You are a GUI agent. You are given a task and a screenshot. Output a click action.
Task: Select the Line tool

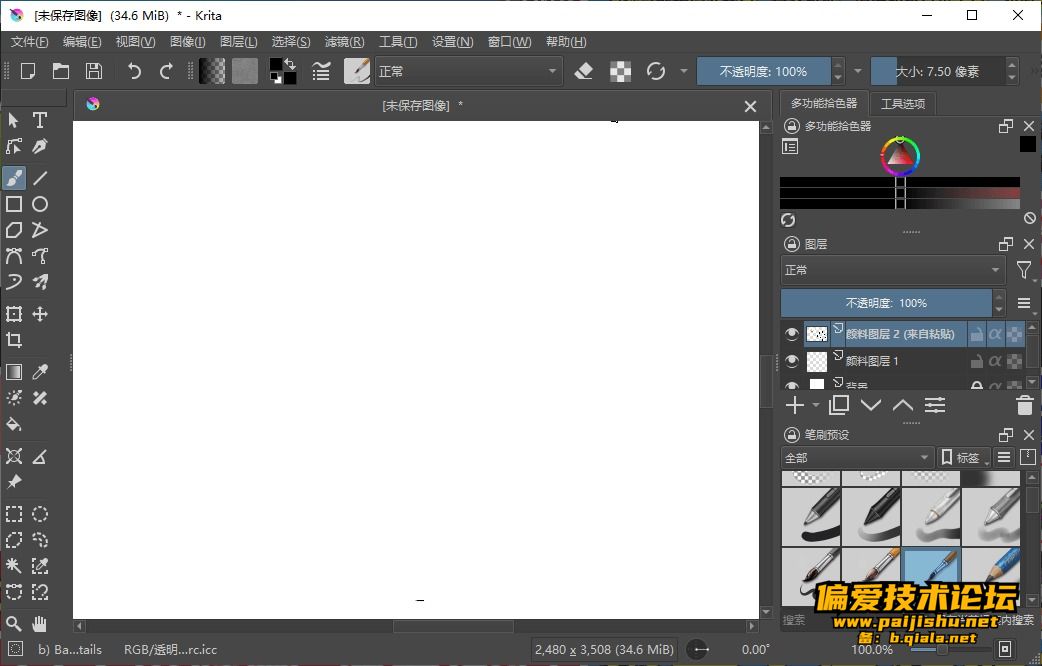click(x=40, y=178)
